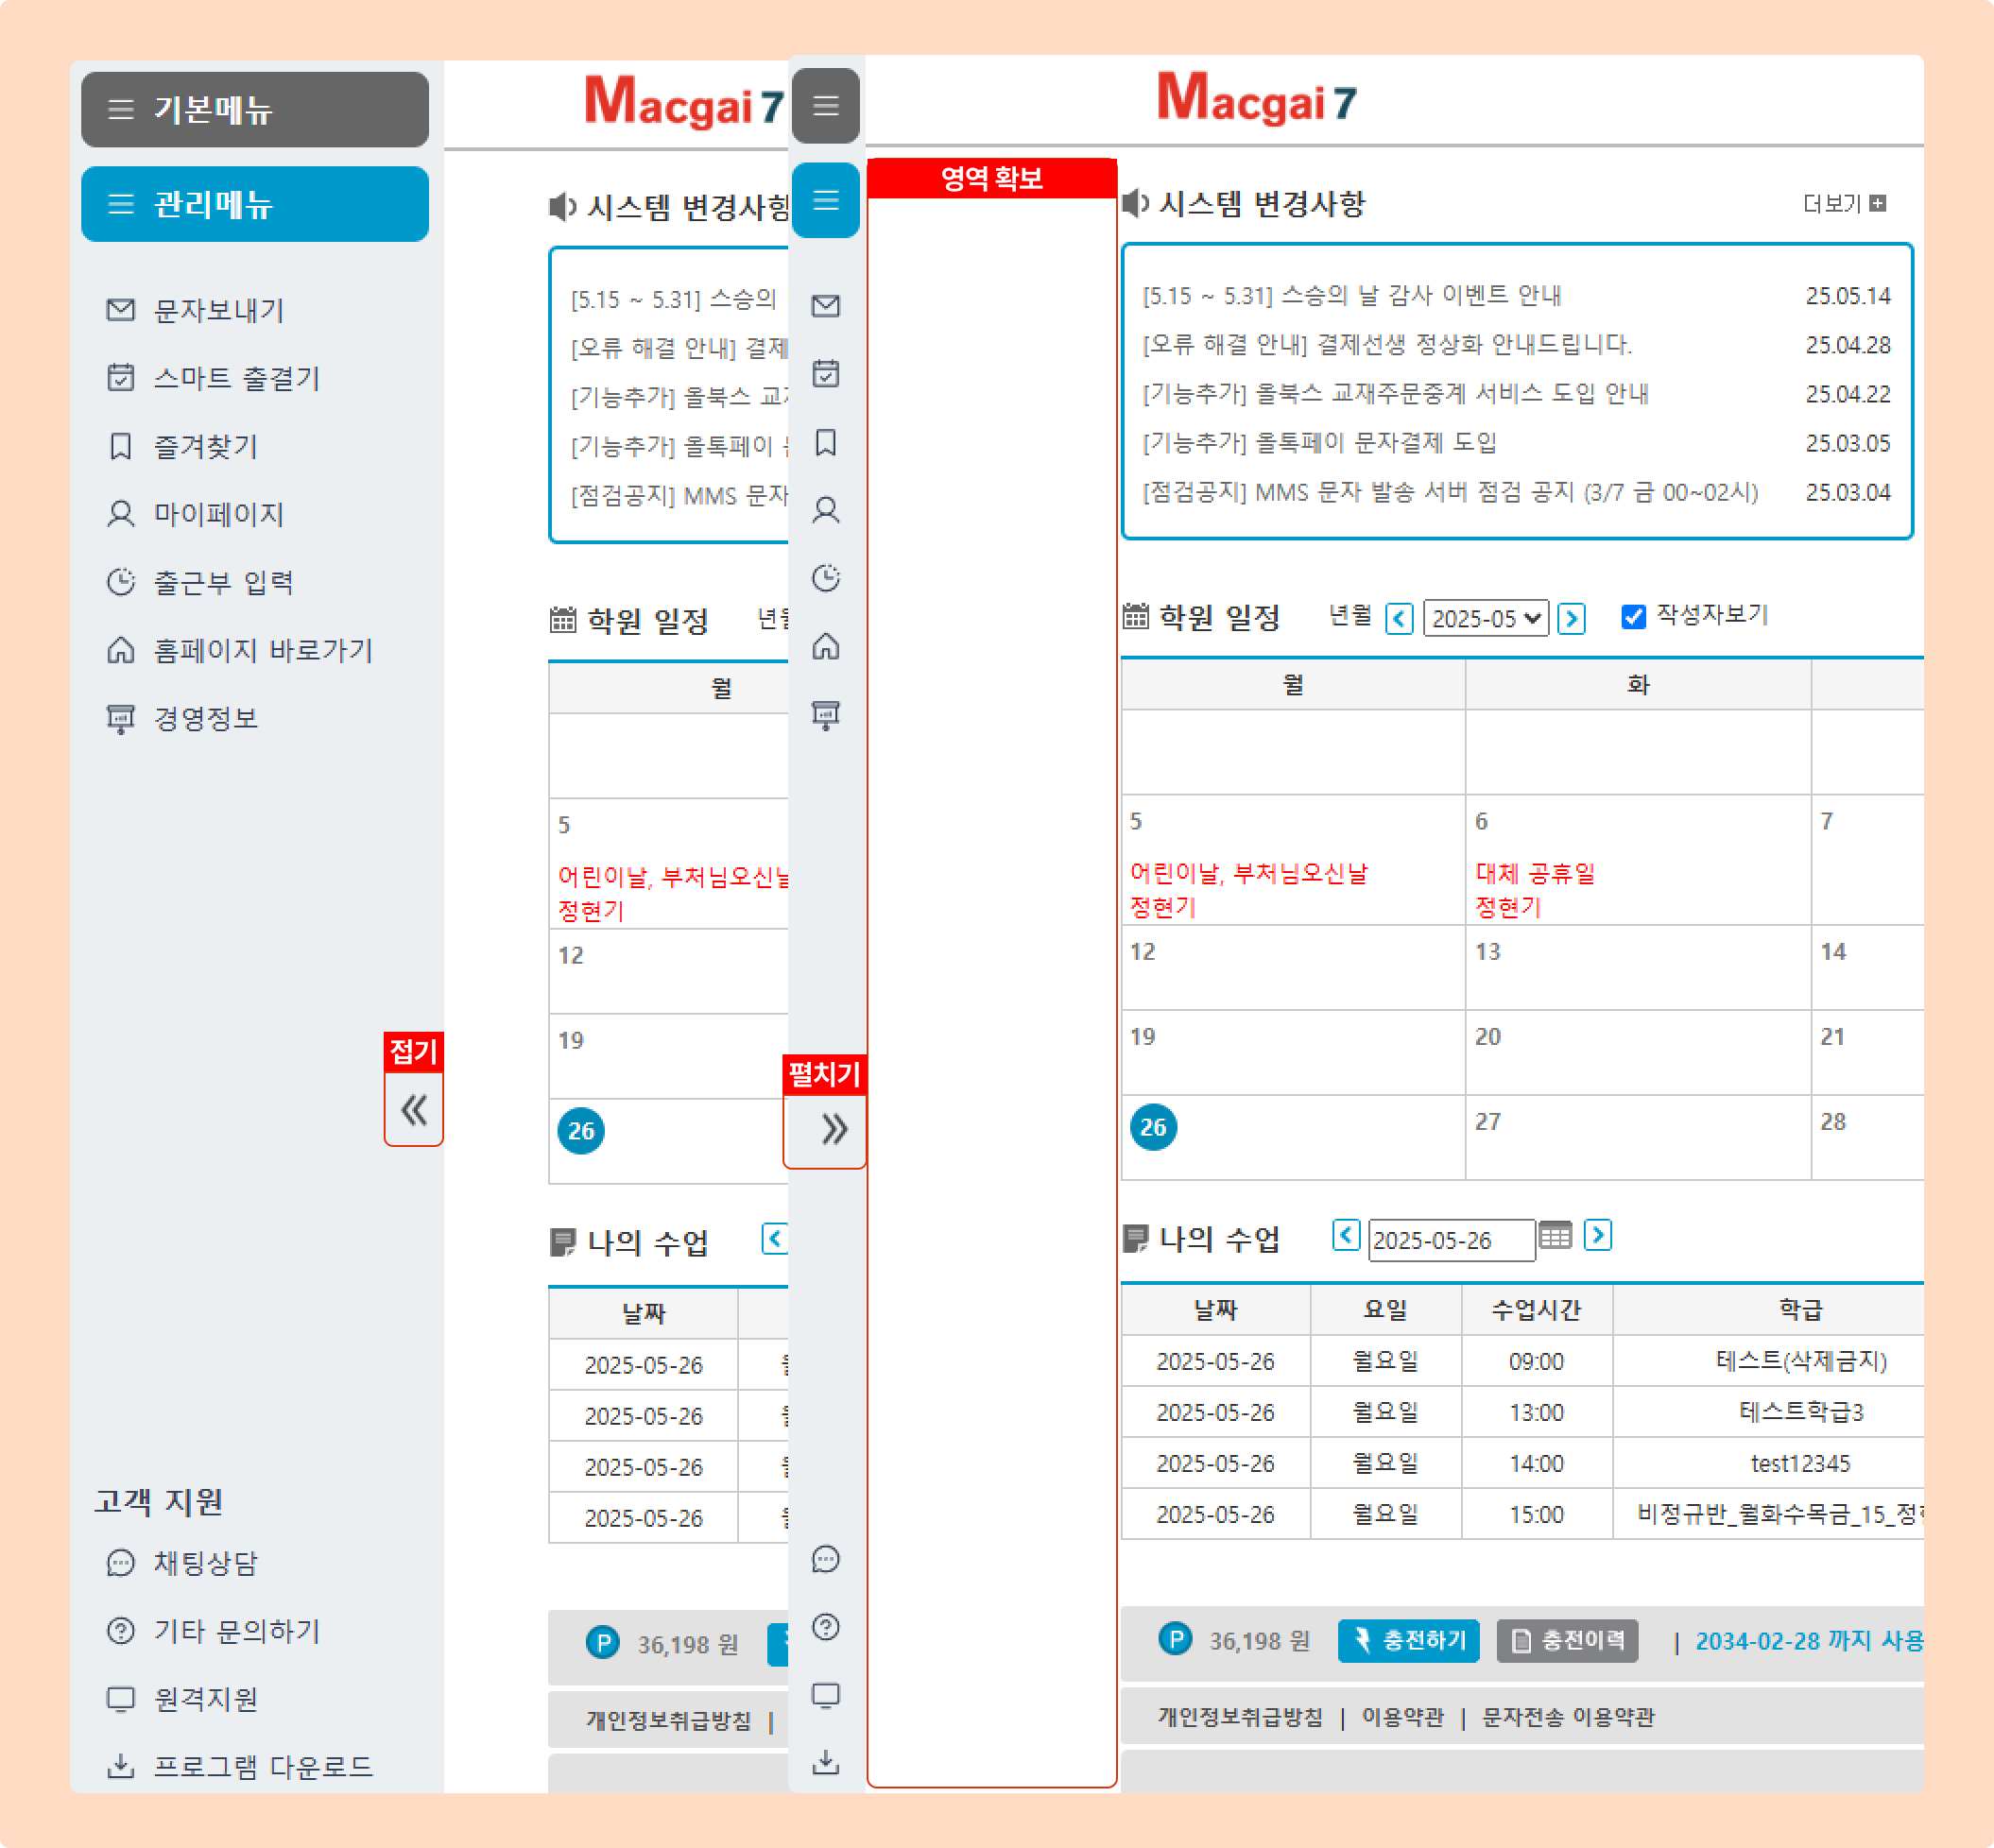Expand 더보기 for system changes
Screen dimensions: 1994x1848
point(1843,204)
